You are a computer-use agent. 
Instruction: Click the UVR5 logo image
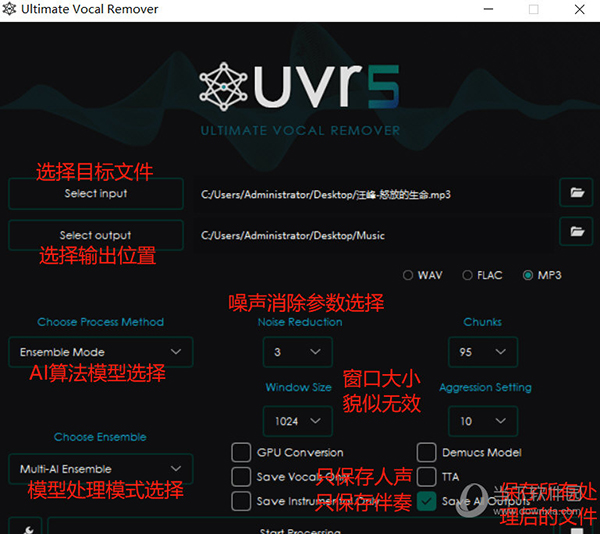(299, 87)
